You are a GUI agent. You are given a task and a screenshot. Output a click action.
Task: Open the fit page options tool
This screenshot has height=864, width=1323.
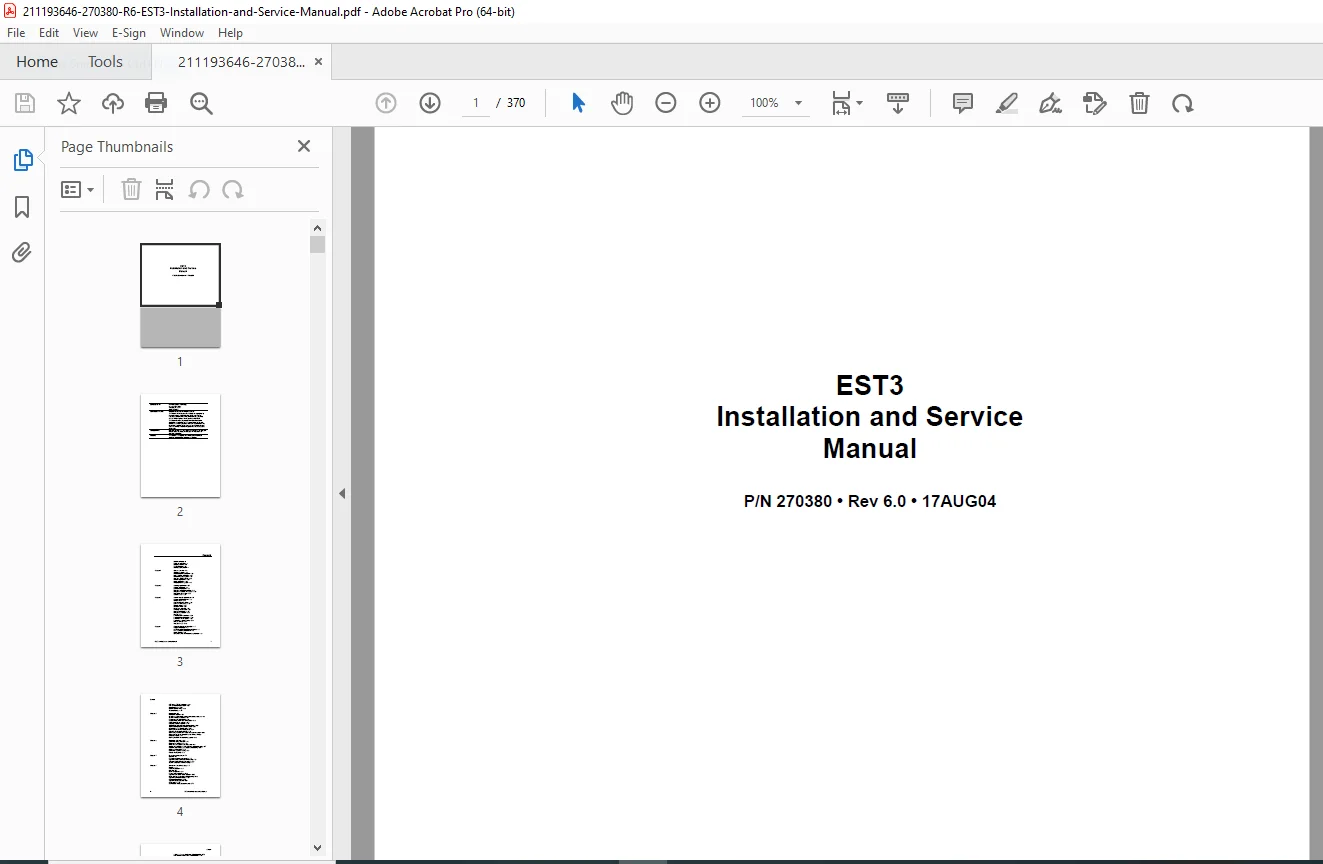point(847,103)
